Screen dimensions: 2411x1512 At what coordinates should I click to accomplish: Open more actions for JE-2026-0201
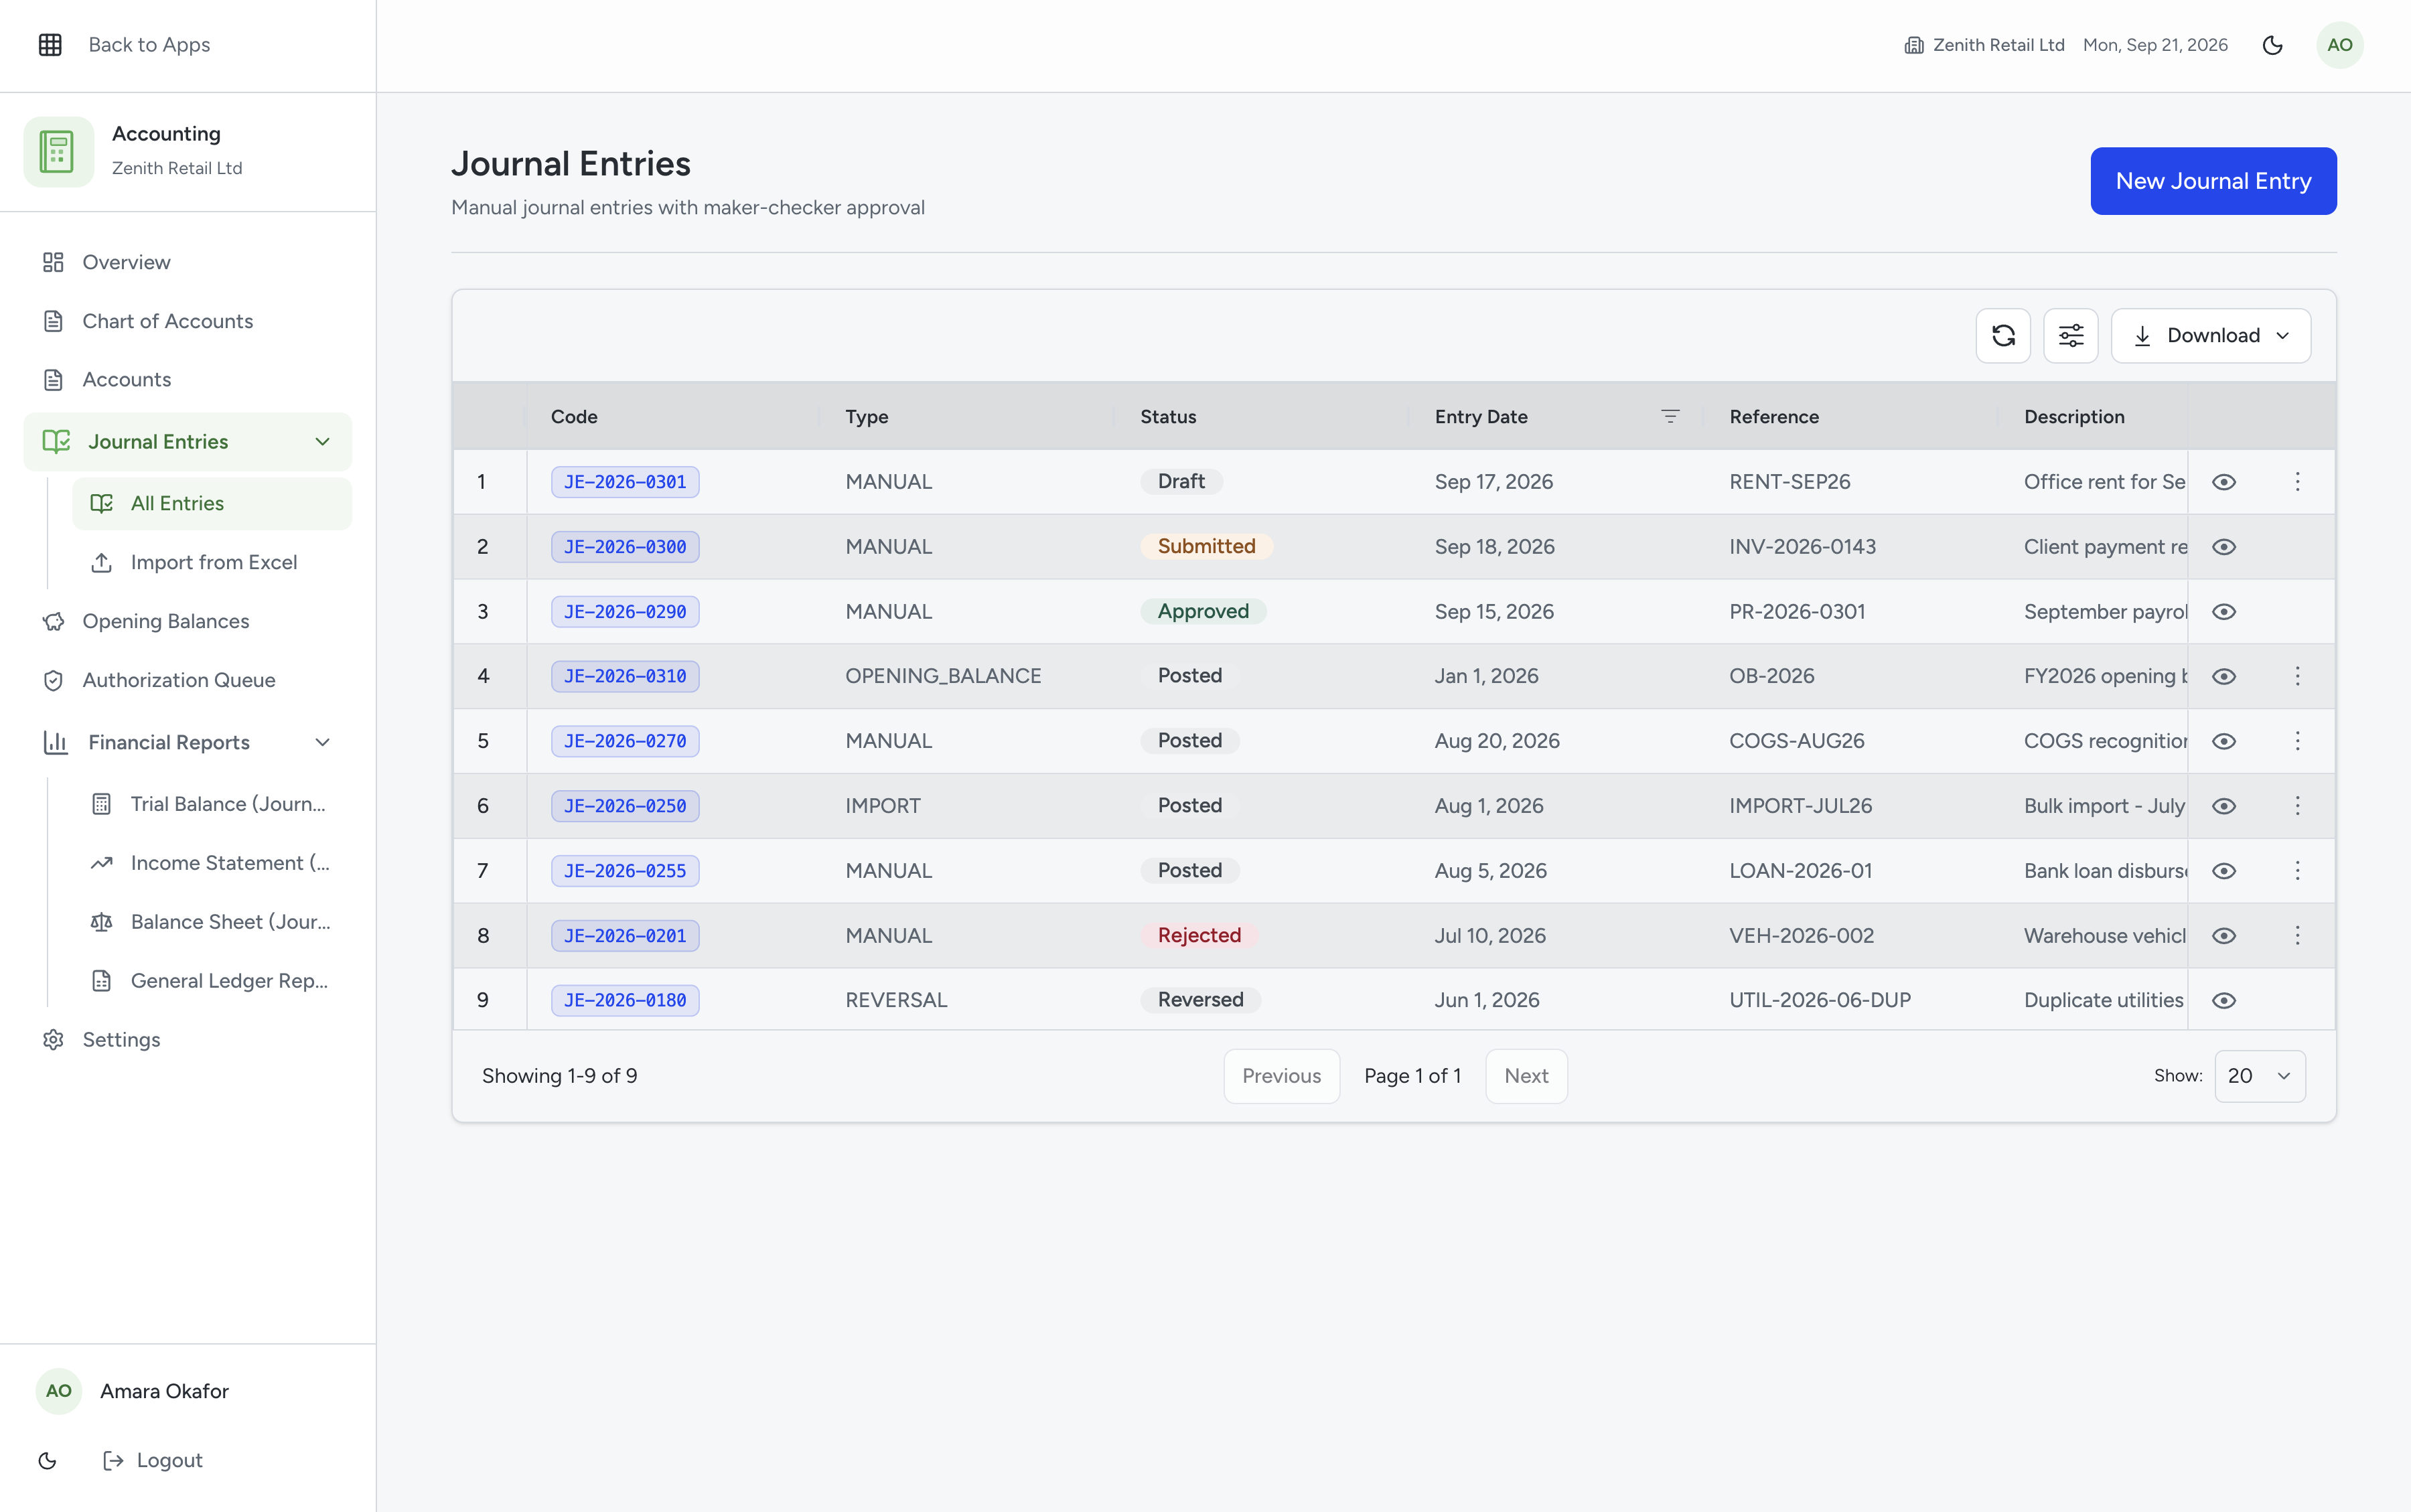(x=2297, y=935)
